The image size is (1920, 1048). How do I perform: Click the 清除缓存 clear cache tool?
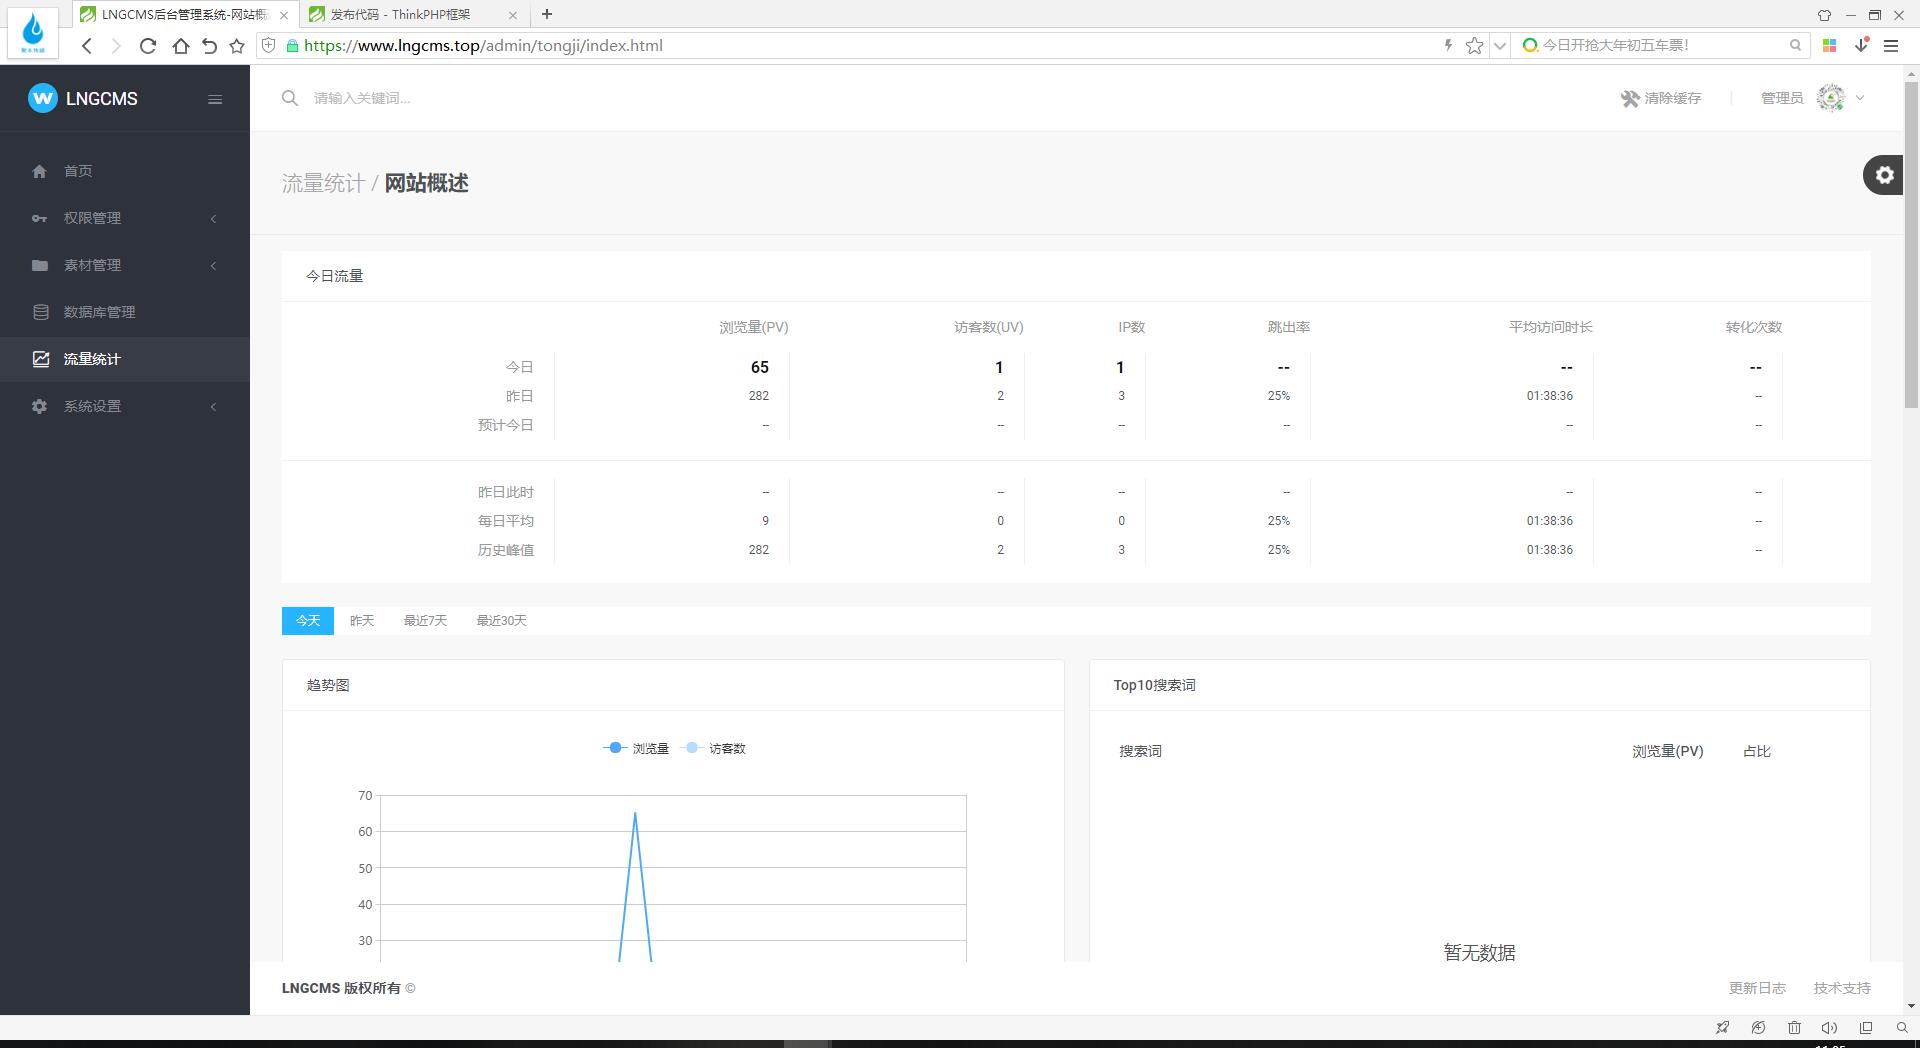point(1661,98)
